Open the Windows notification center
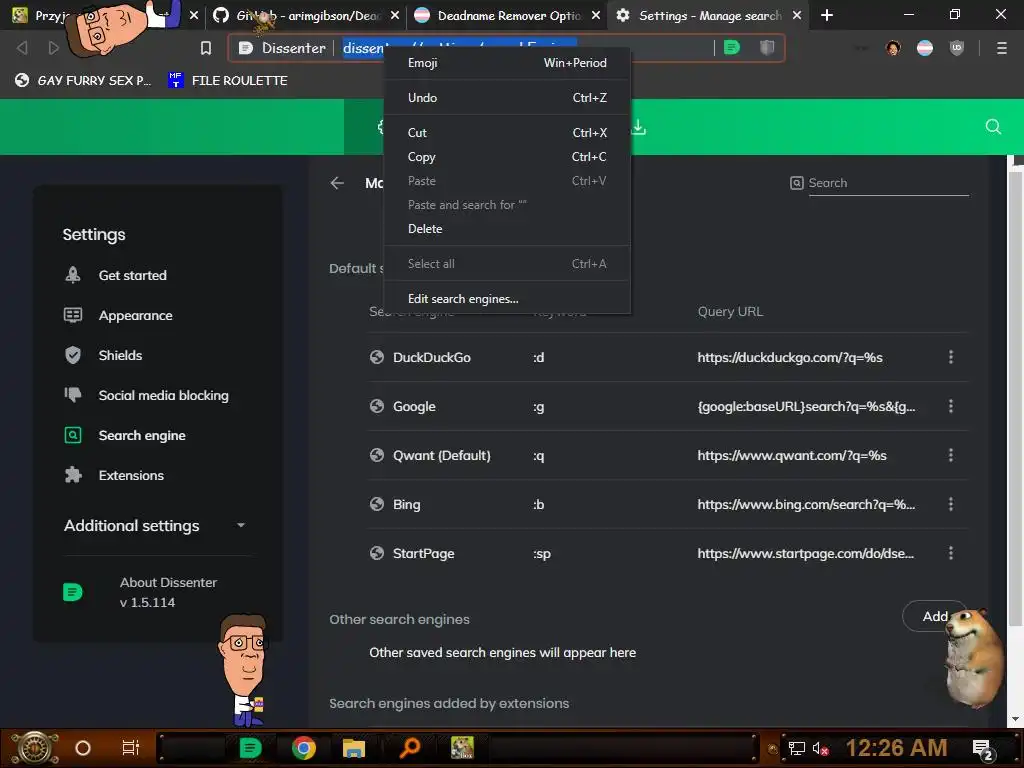The height and width of the screenshot is (768, 1024). [983, 748]
